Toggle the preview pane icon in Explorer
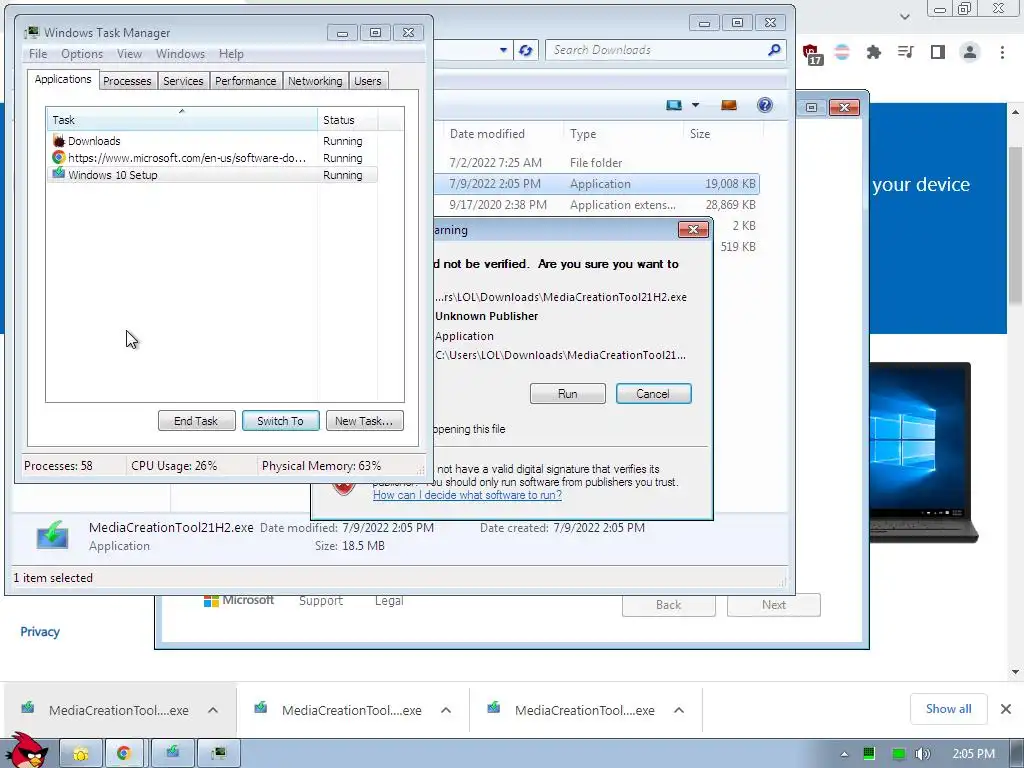This screenshot has width=1024, height=768. coord(729,105)
